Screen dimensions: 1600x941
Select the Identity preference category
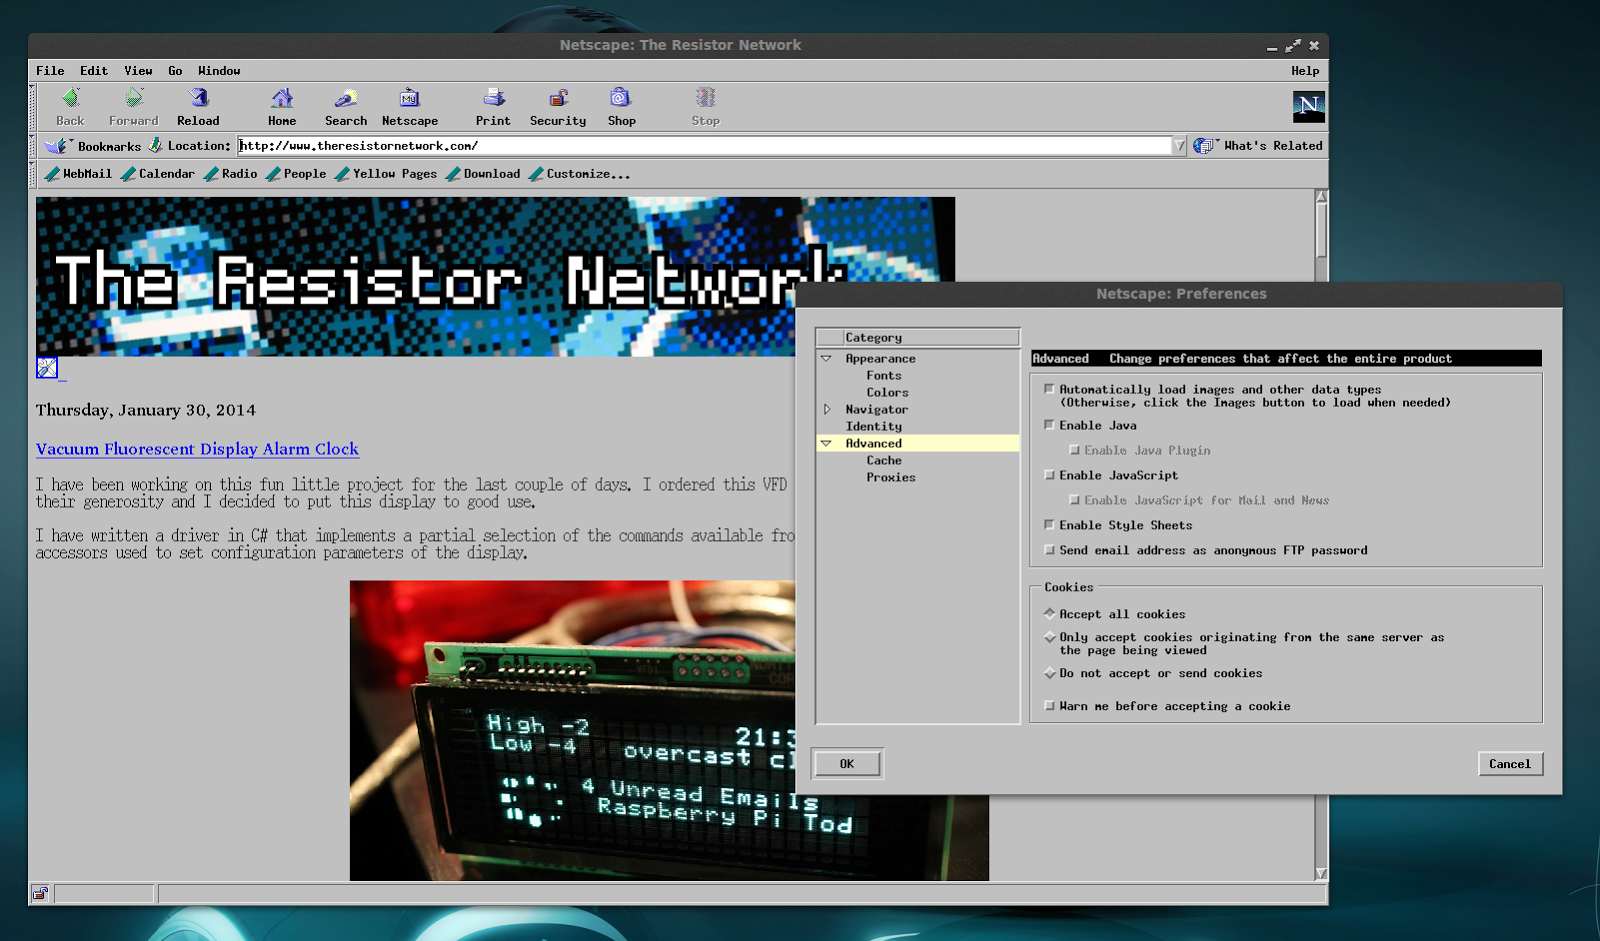(x=874, y=426)
